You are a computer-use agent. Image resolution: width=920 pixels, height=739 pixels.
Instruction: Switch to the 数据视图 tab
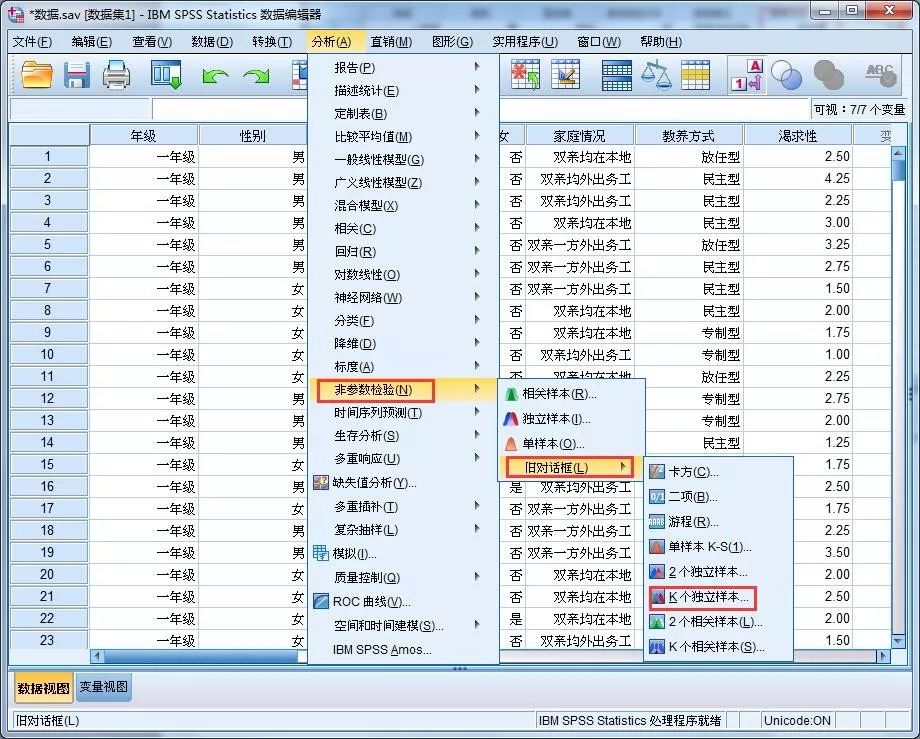[x=43, y=688]
